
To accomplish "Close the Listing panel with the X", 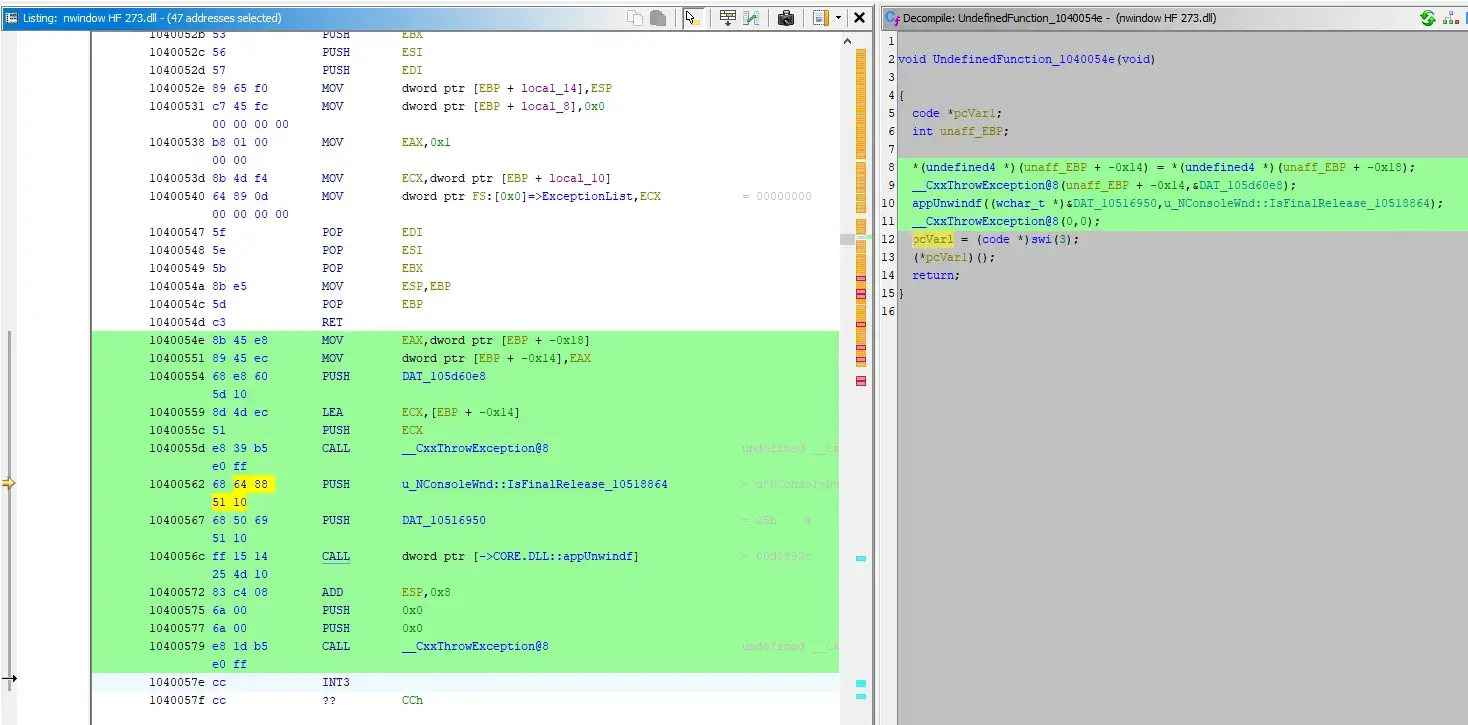I will pos(859,18).
